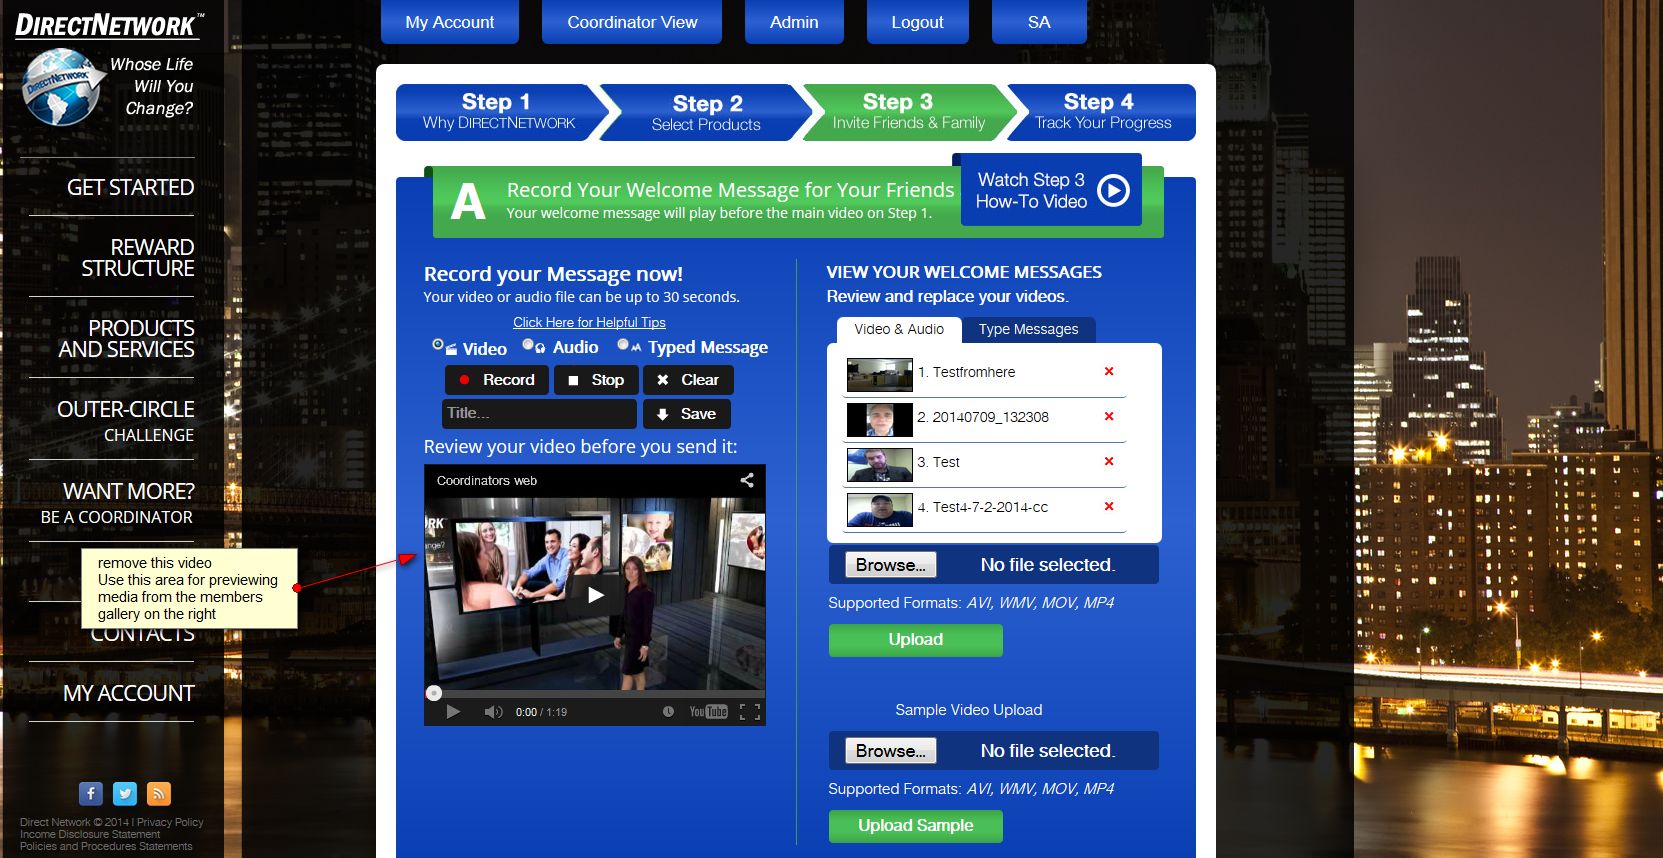This screenshot has height=858, width=1663.
Task: Click the message name '2. 20140709_132308'
Action: point(983,417)
